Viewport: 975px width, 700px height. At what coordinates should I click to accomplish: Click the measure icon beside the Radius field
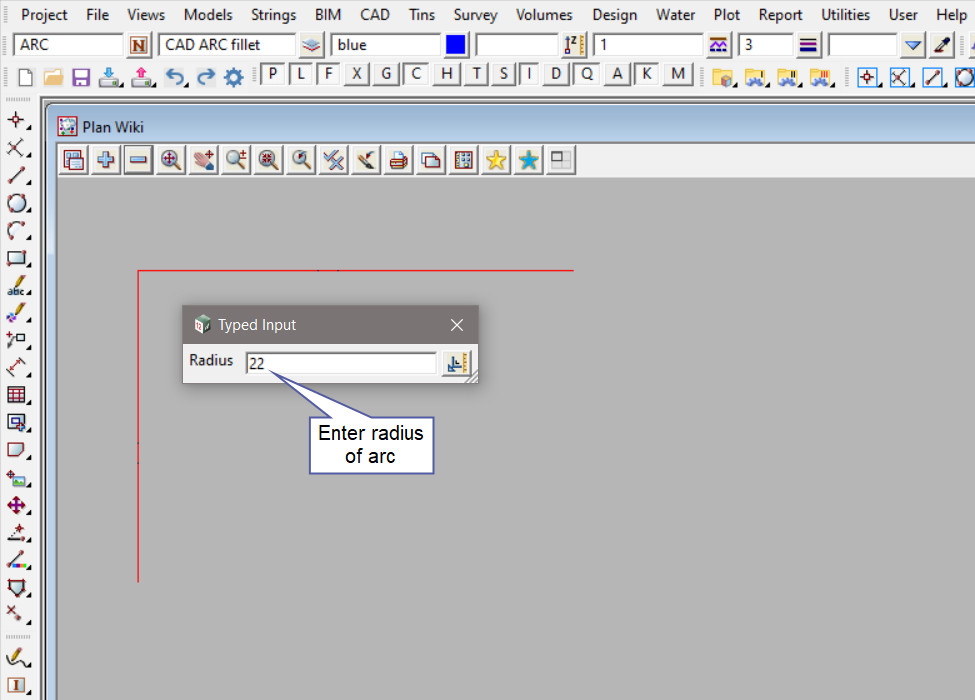[456, 364]
